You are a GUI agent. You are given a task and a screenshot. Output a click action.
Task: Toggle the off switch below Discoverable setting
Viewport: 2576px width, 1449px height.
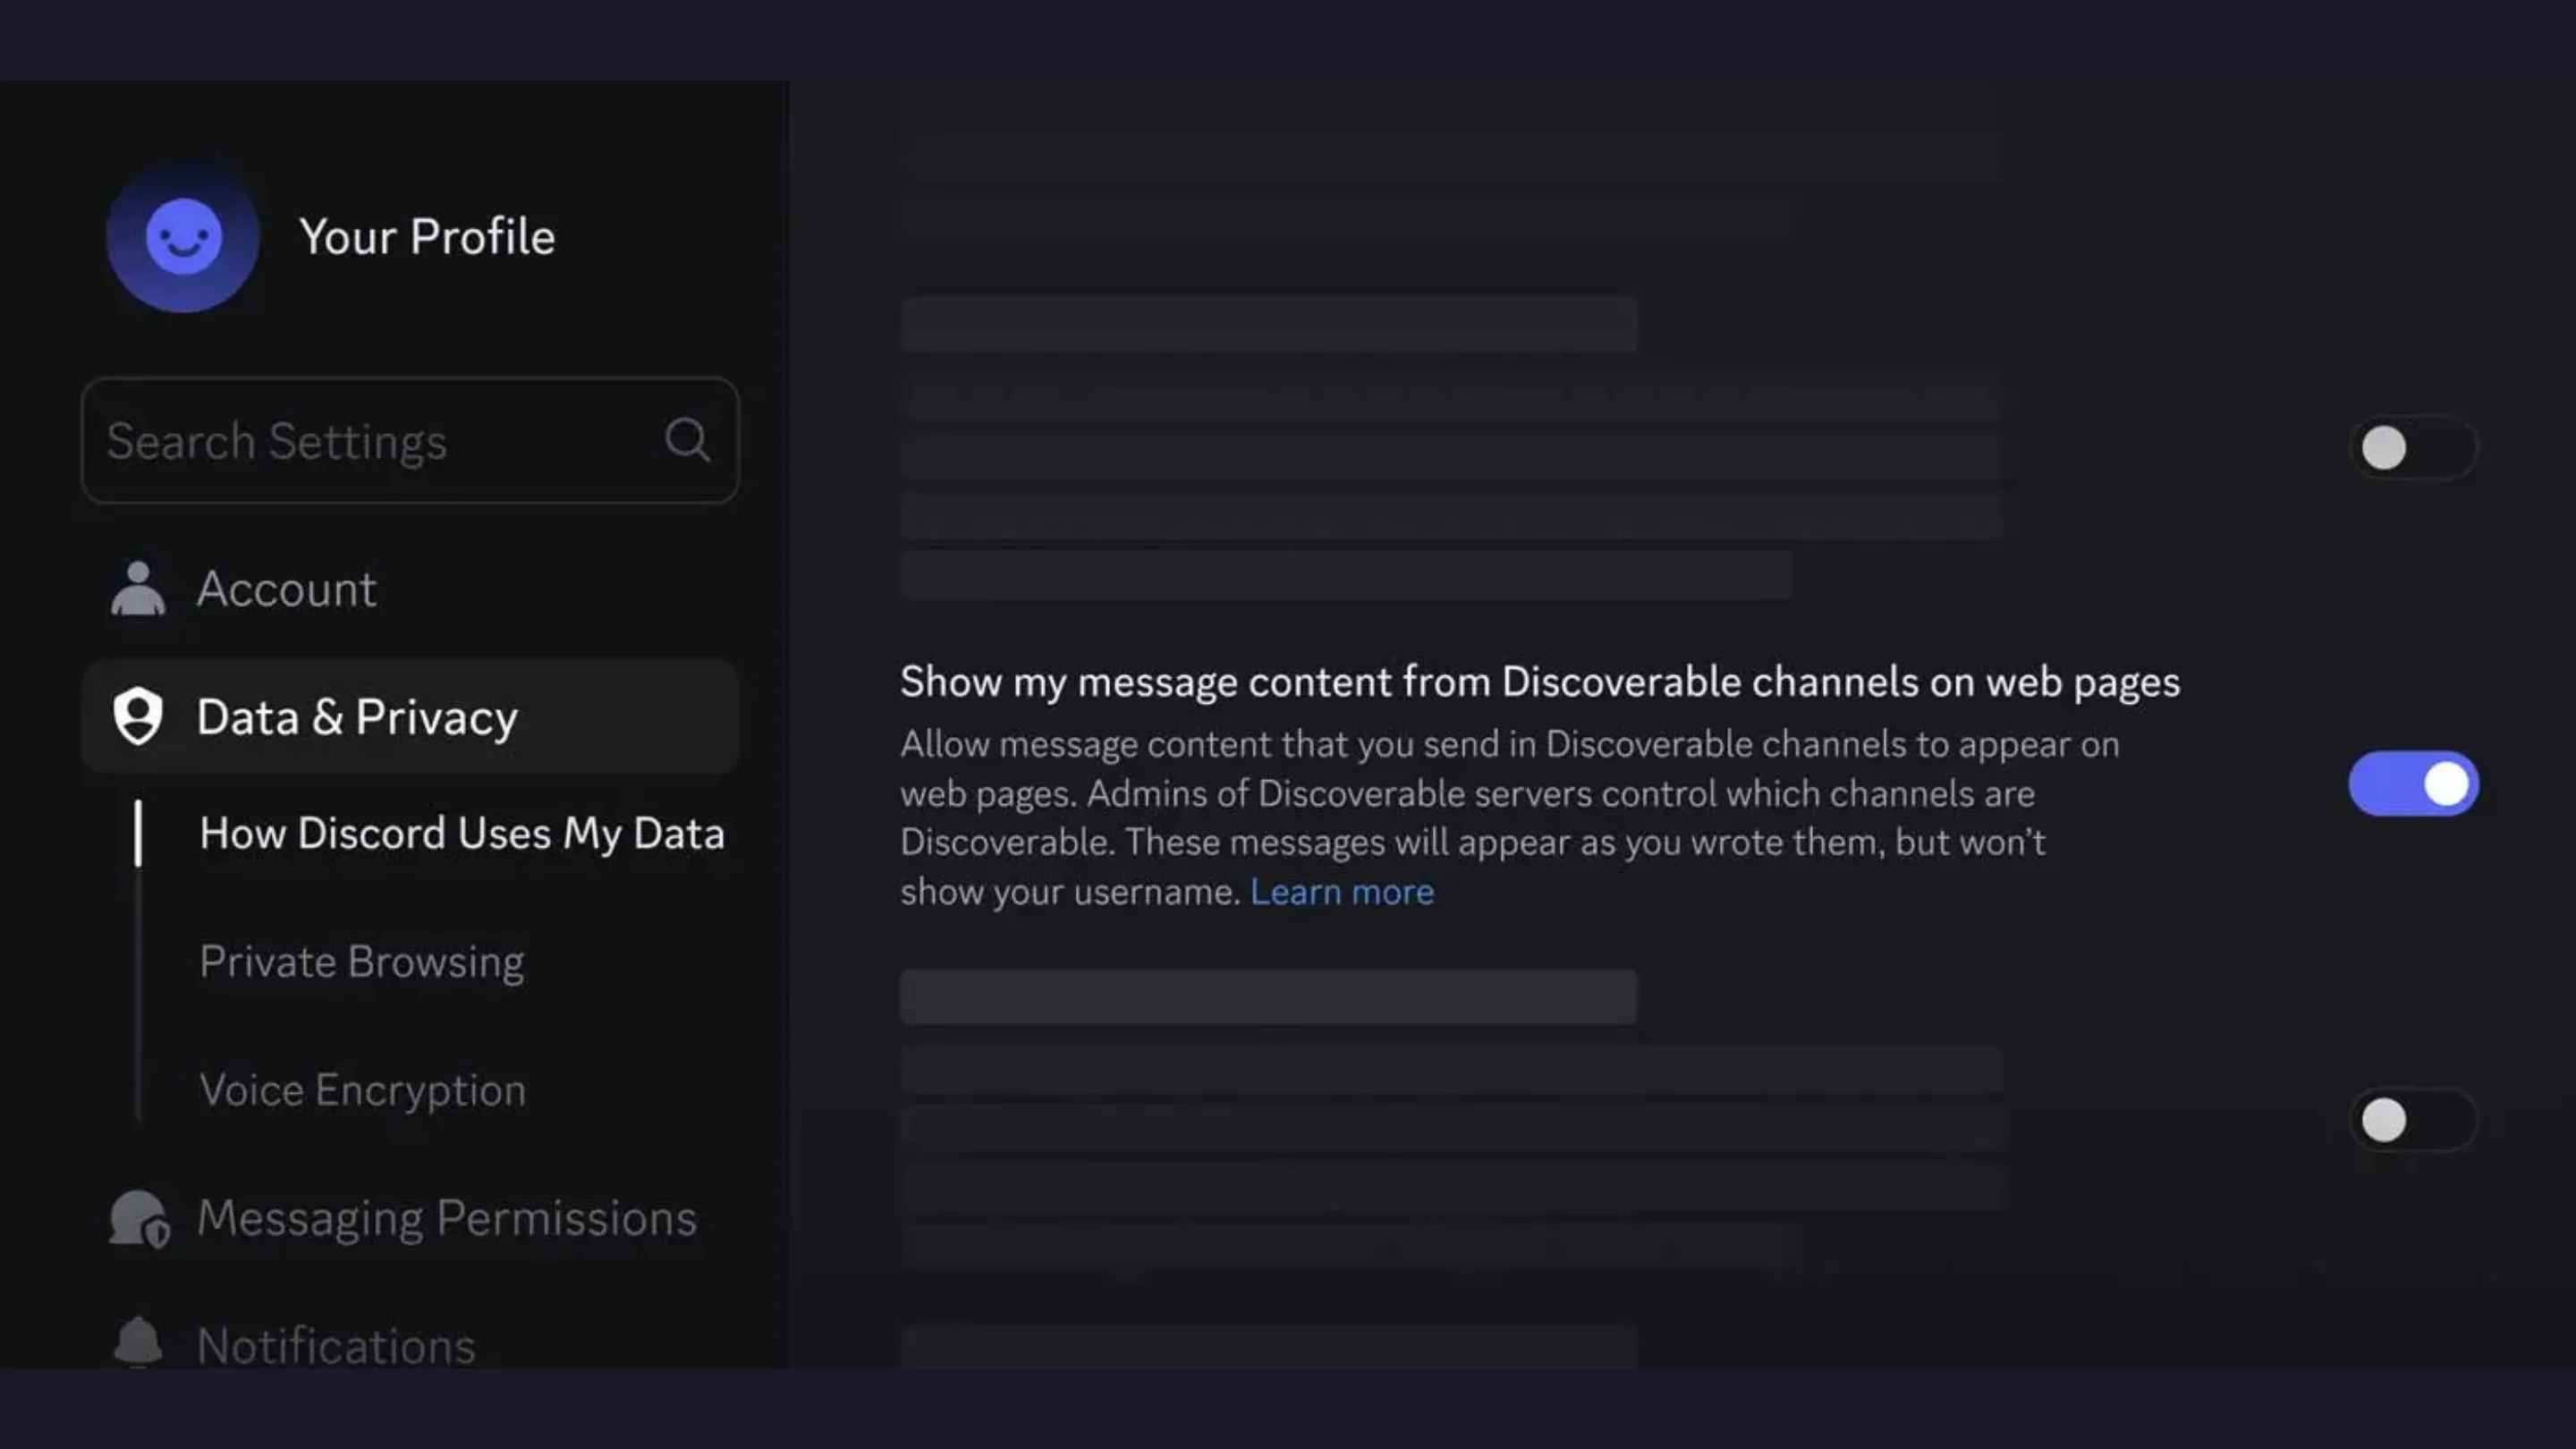pyautogui.click(x=2414, y=1120)
